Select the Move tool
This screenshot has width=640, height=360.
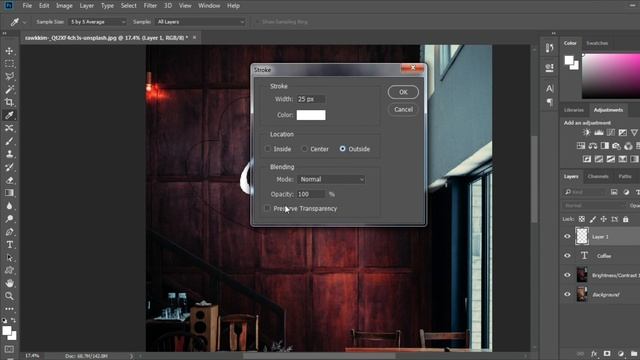(9, 51)
